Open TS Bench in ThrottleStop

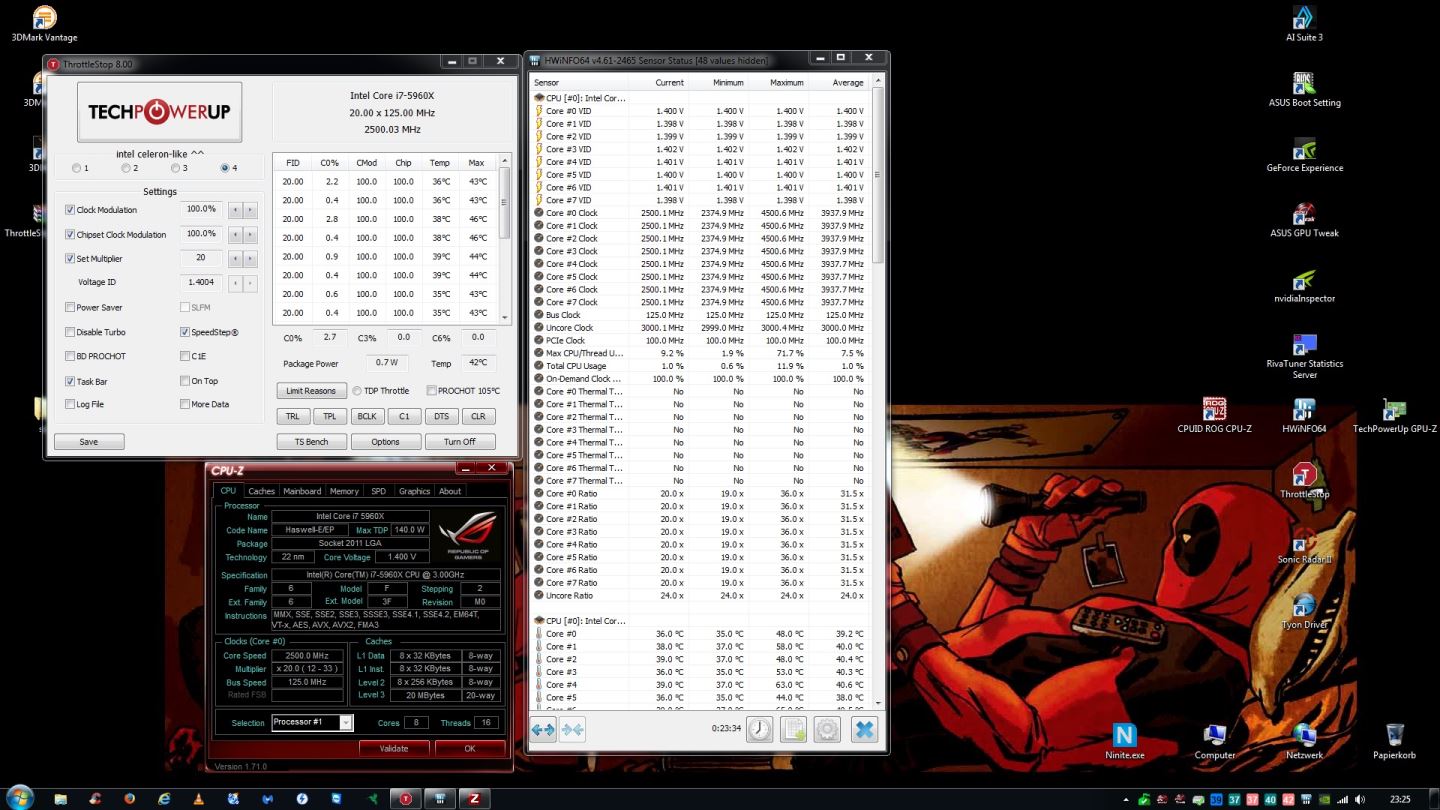point(311,441)
